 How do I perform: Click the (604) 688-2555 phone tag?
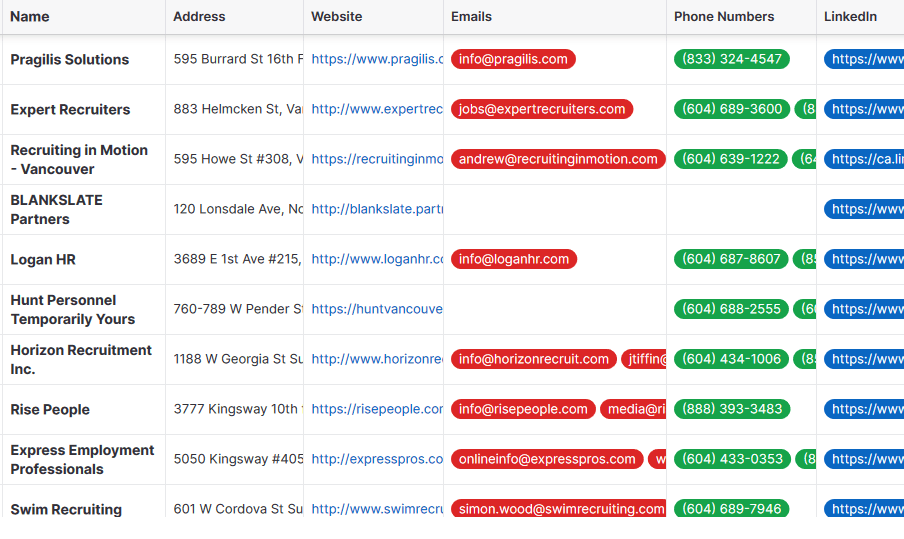pyautogui.click(x=732, y=309)
